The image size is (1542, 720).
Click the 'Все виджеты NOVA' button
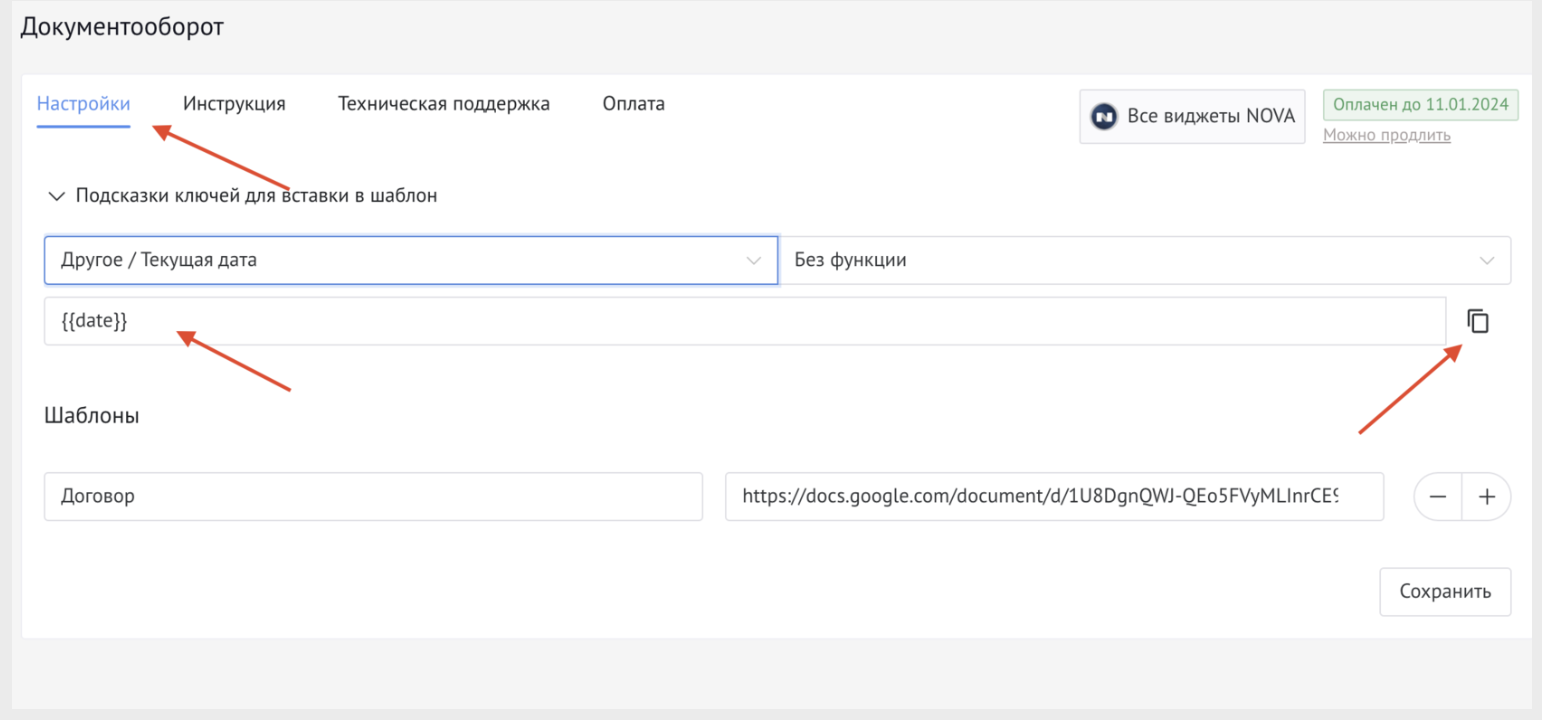[1192, 116]
